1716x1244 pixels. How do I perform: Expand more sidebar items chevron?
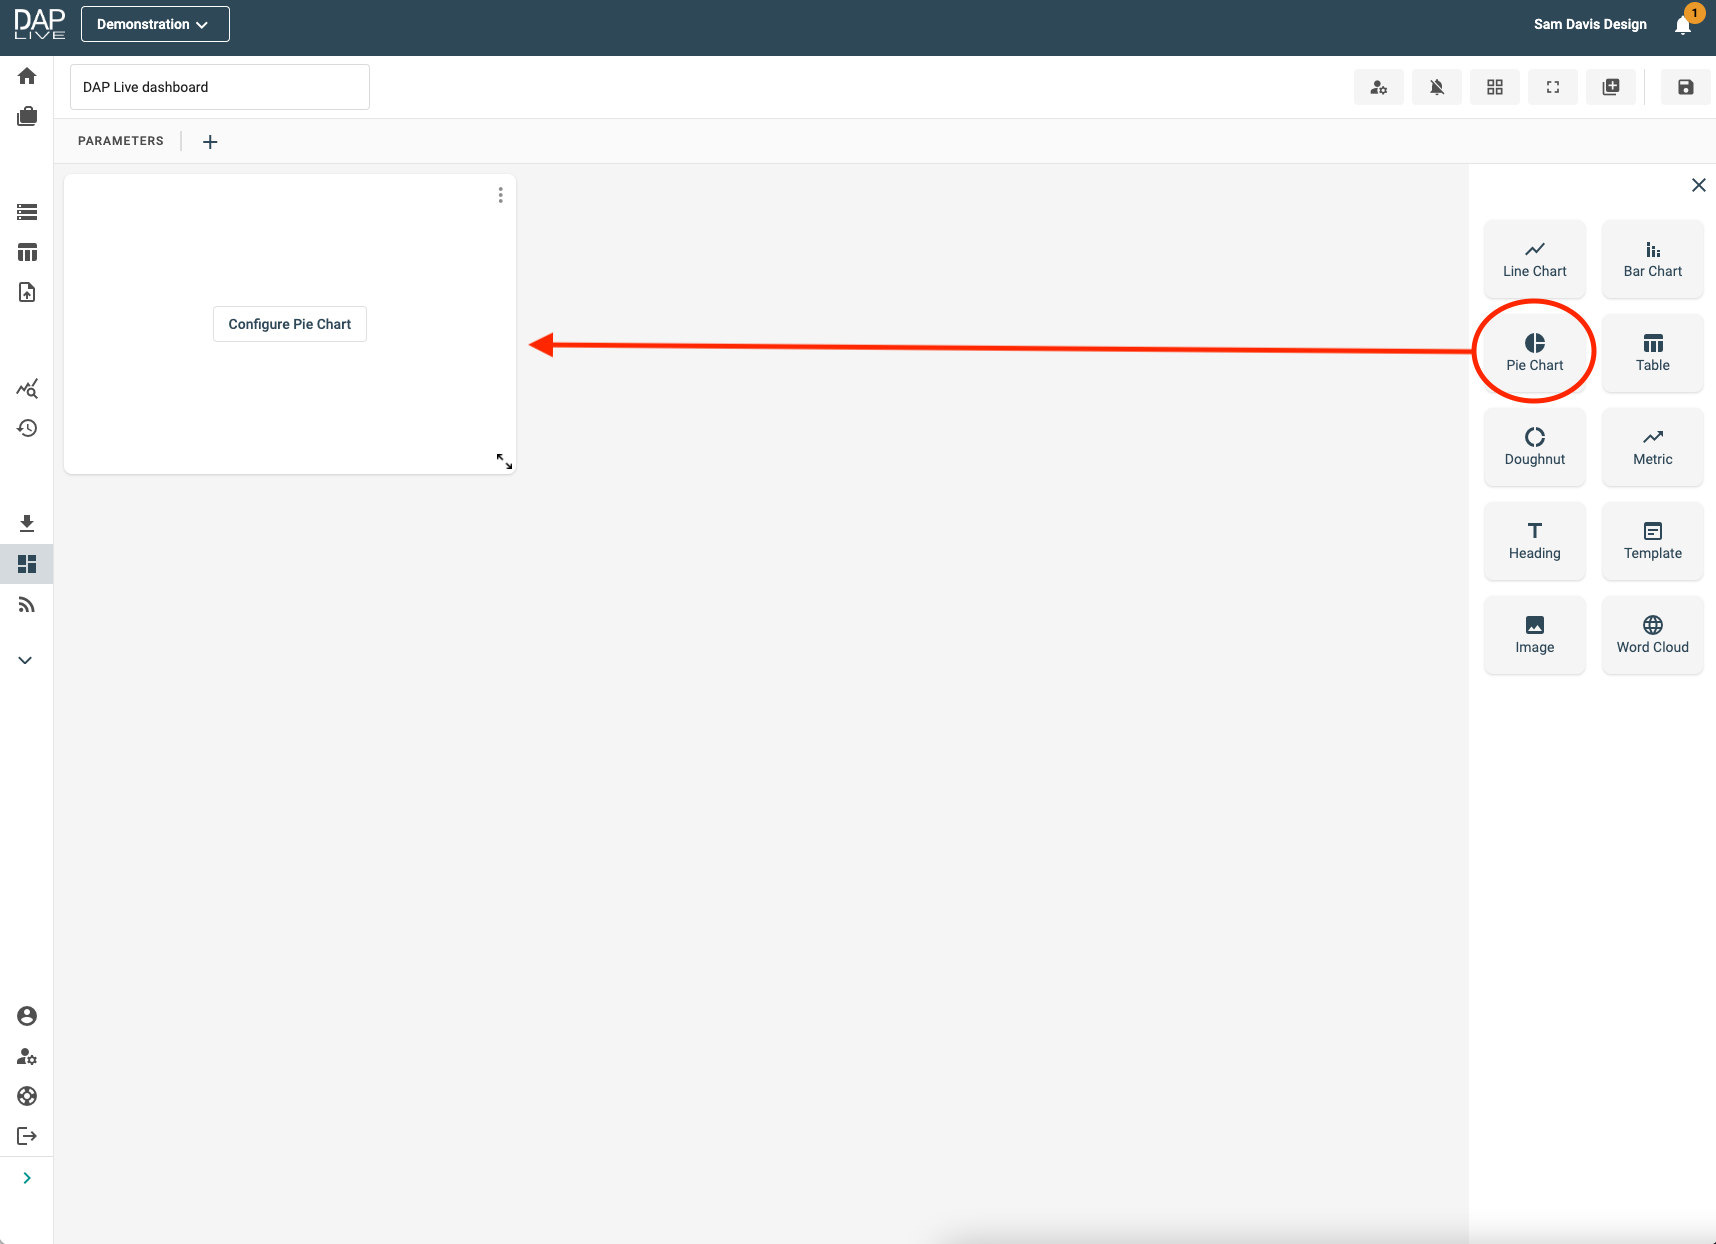click(26, 660)
